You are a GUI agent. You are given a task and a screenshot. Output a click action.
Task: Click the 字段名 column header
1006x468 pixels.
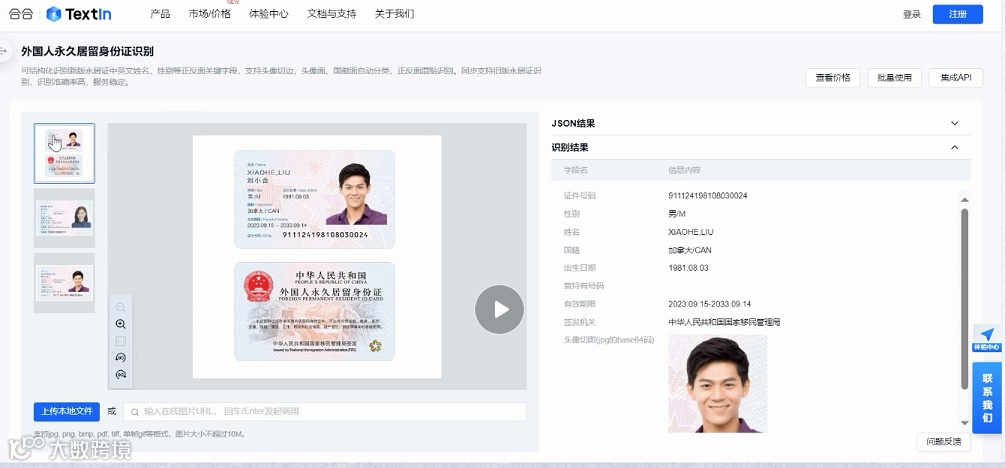point(575,170)
